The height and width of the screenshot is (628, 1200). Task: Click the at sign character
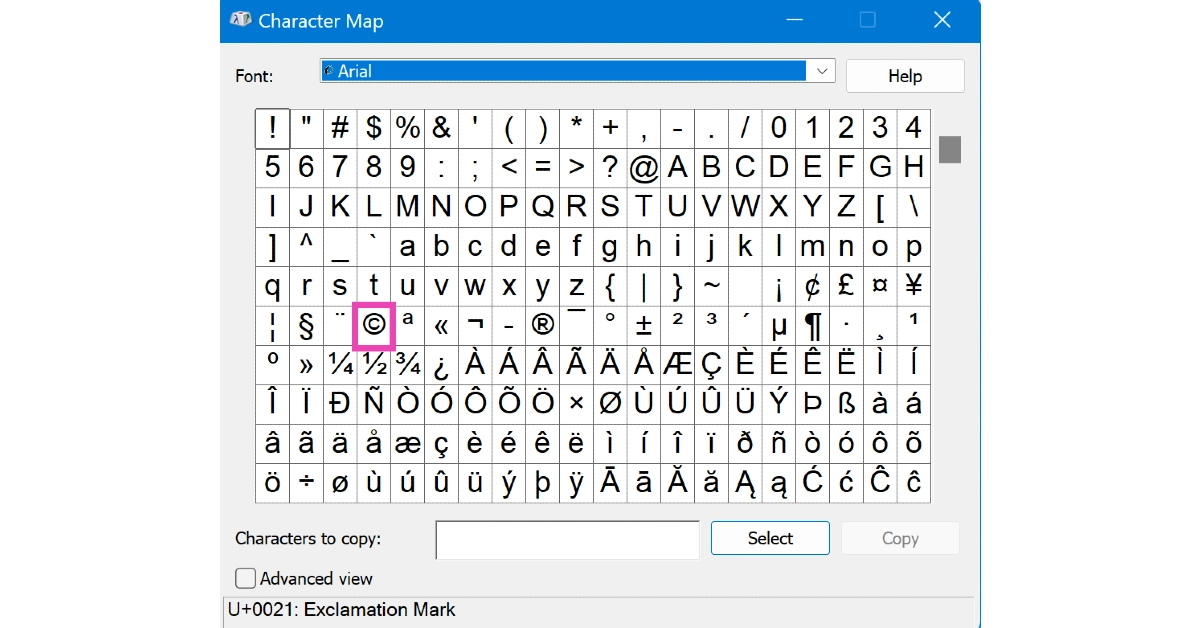644,167
